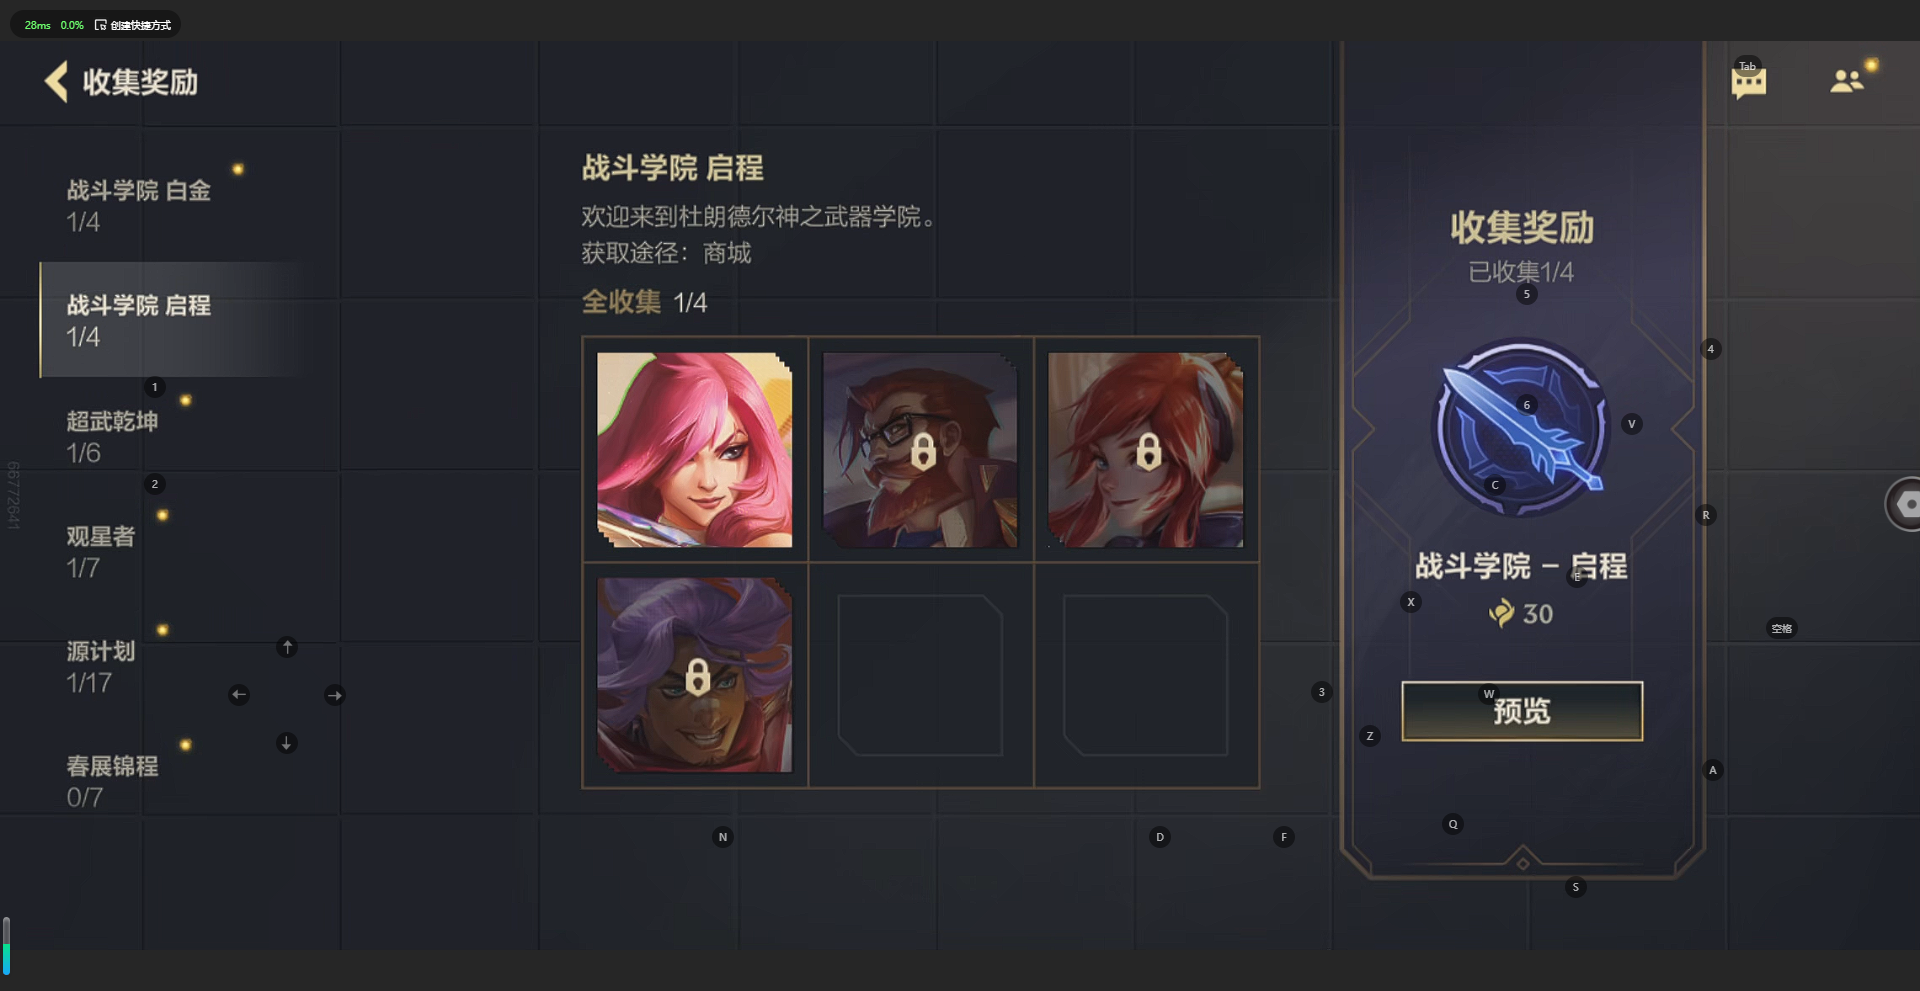
Task: Click the down arrow key overlay
Action: [x=287, y=743]
